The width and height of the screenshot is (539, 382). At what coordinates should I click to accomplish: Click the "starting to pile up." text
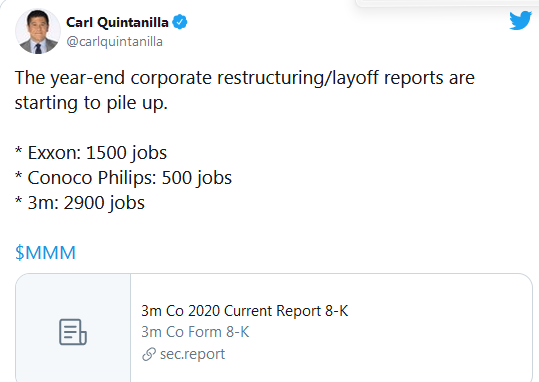(91, 103)
